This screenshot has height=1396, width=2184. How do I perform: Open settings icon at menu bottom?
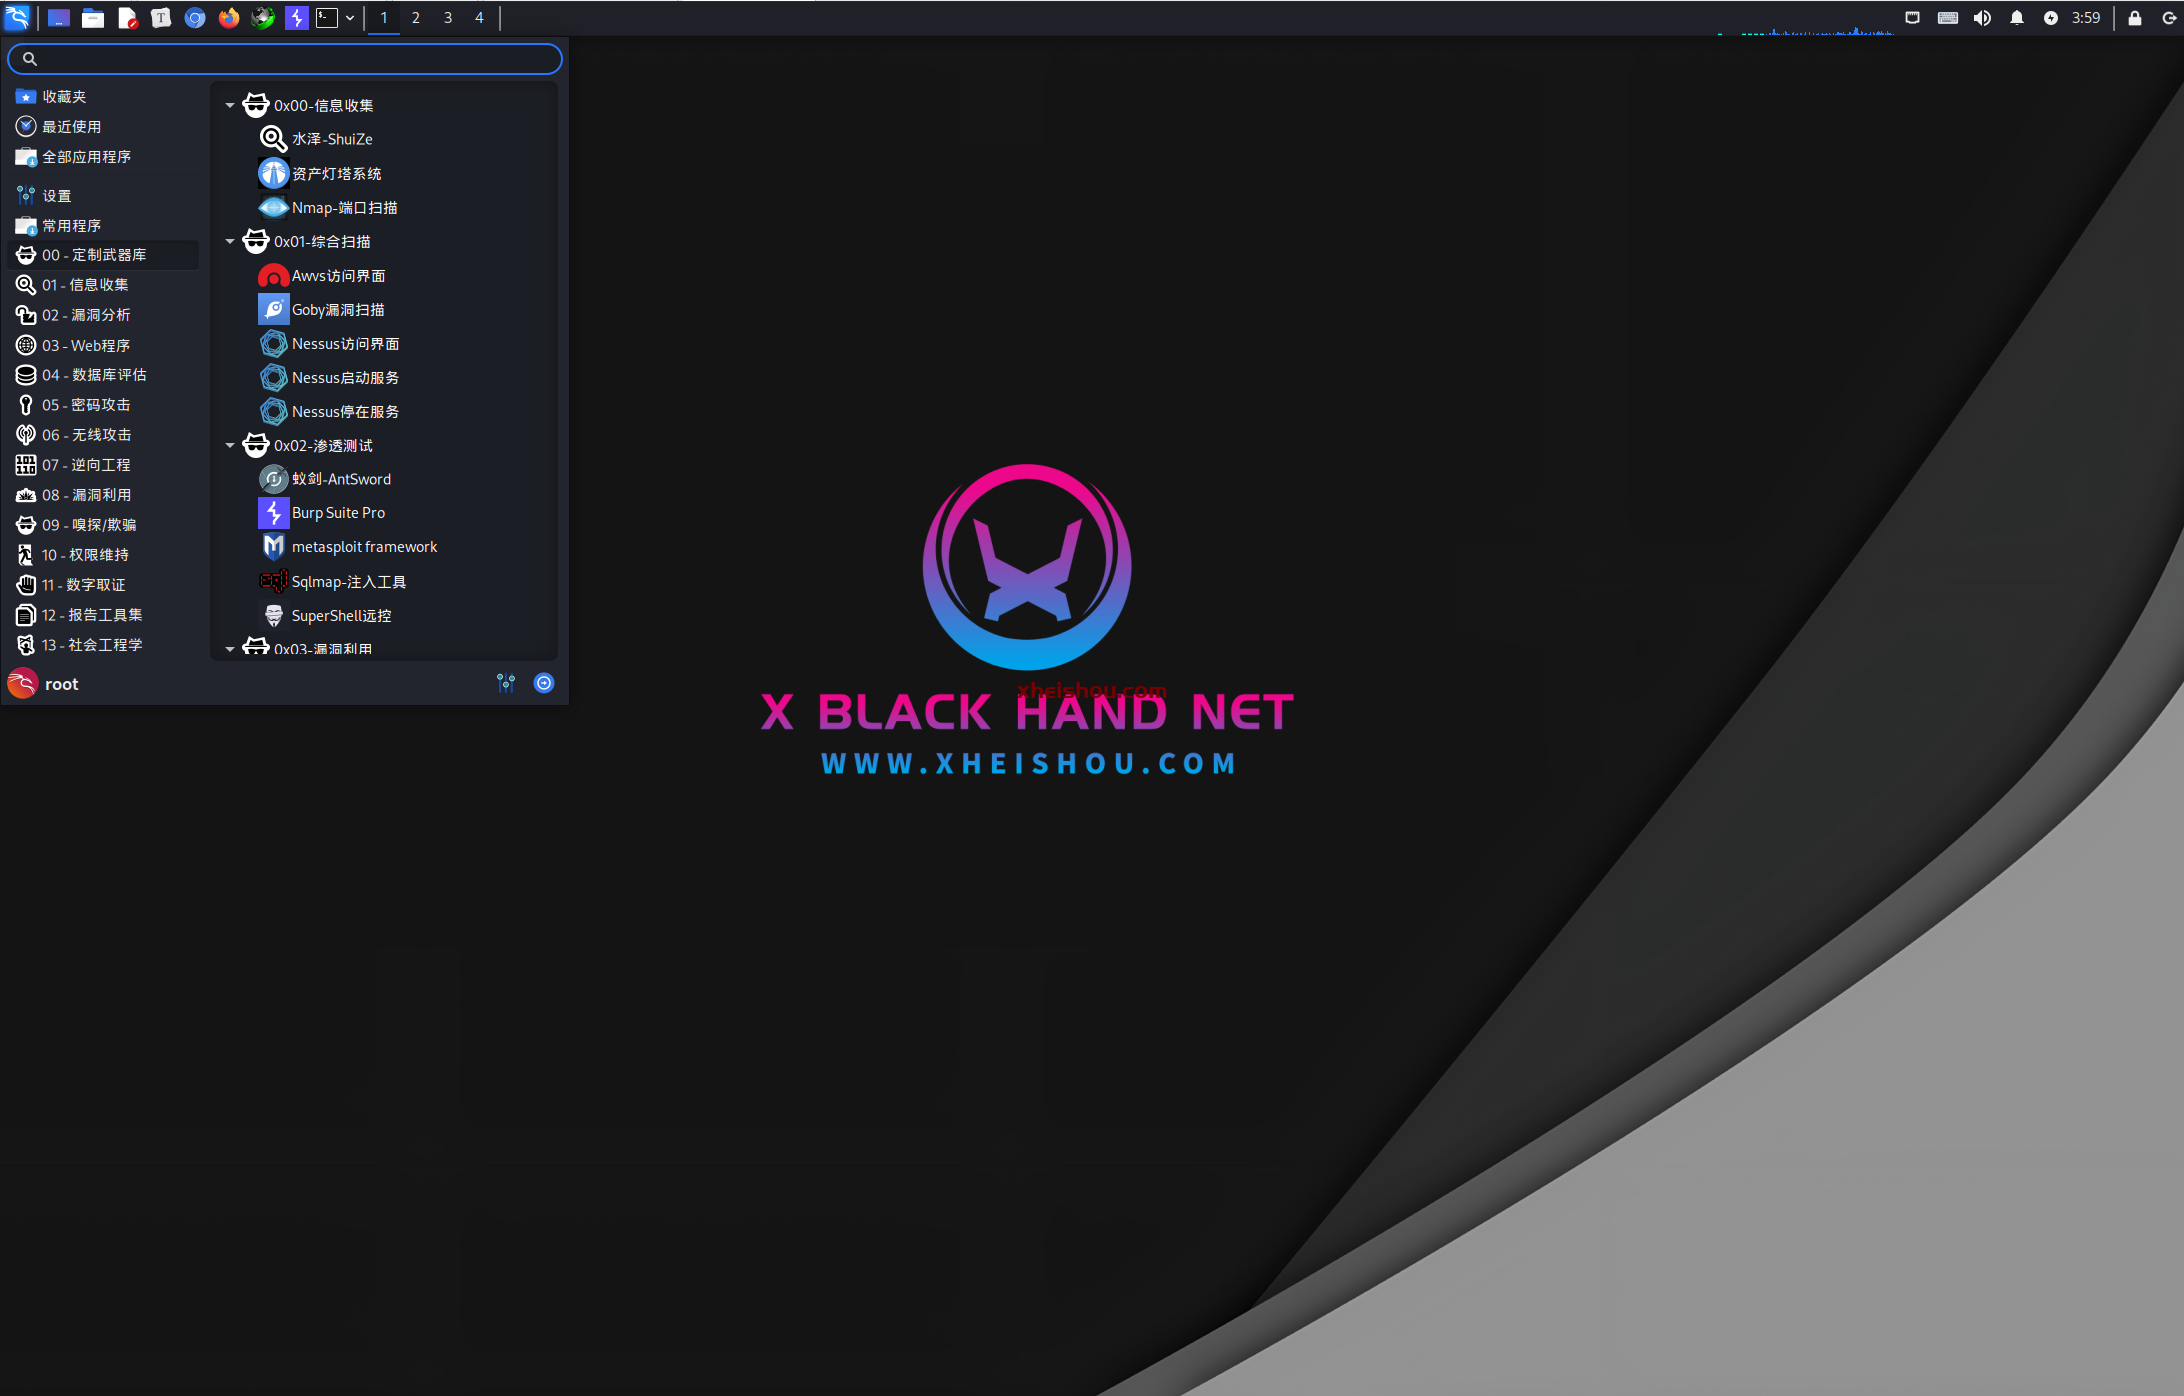(x=506, y=683)
